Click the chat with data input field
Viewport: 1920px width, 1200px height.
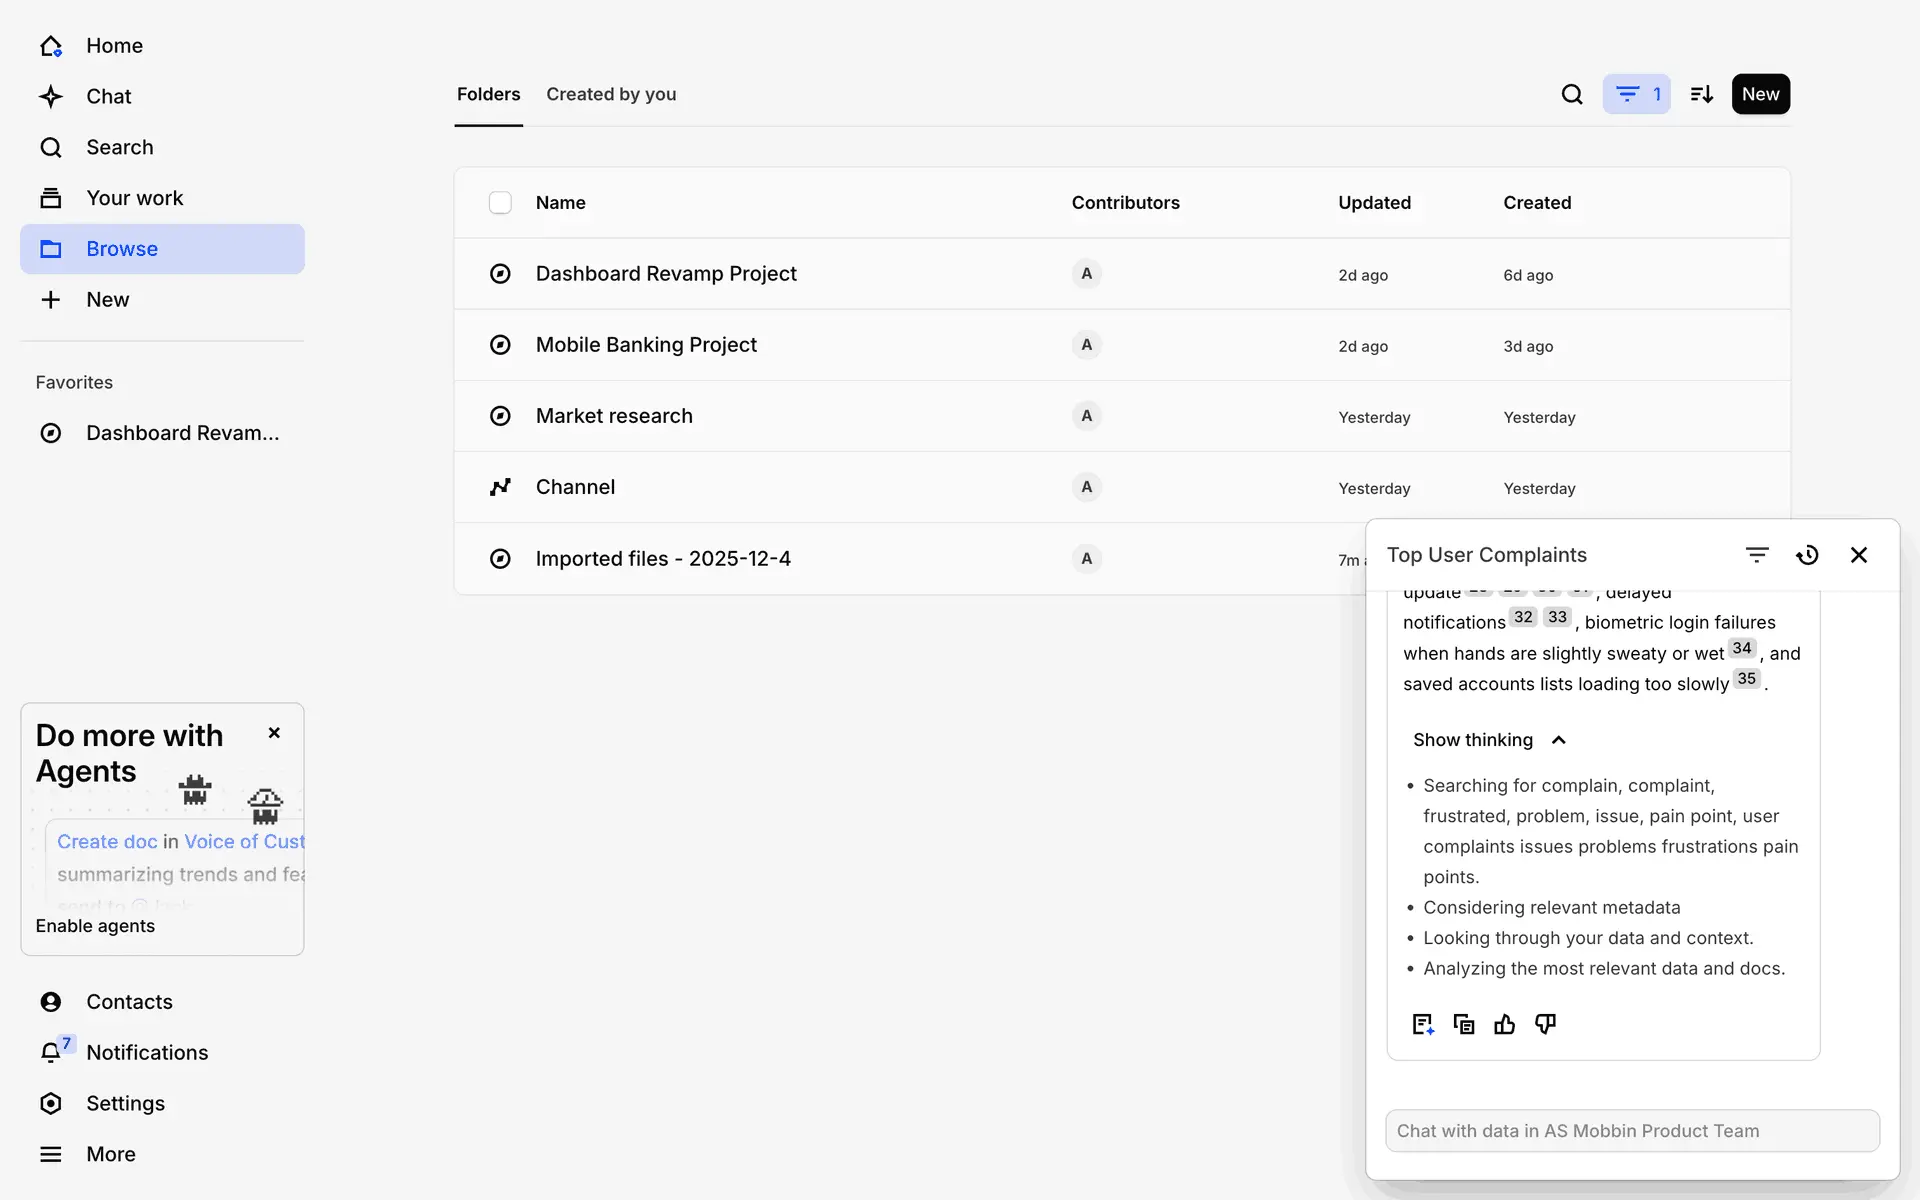(x=1632, y=1131)
